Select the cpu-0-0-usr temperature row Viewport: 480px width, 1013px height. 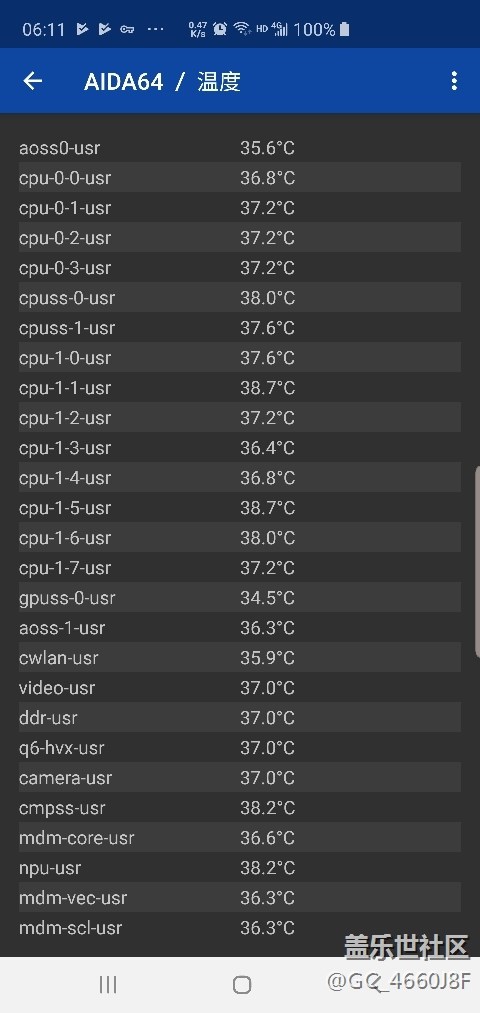click(240, 178)
